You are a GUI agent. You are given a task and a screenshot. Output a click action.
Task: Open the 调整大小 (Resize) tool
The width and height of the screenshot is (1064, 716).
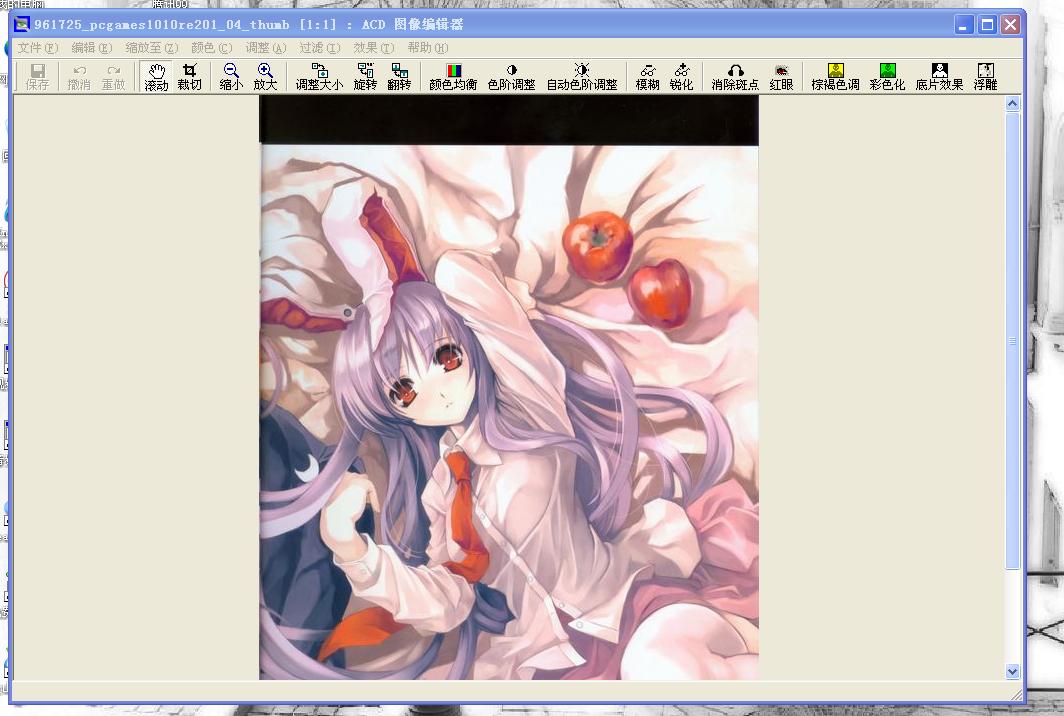[x=319, y=77]
